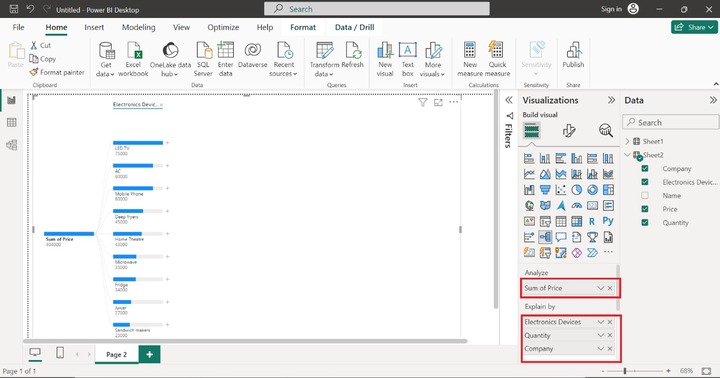Adjust the zoom slider in status bar

[x=624, y=371]
